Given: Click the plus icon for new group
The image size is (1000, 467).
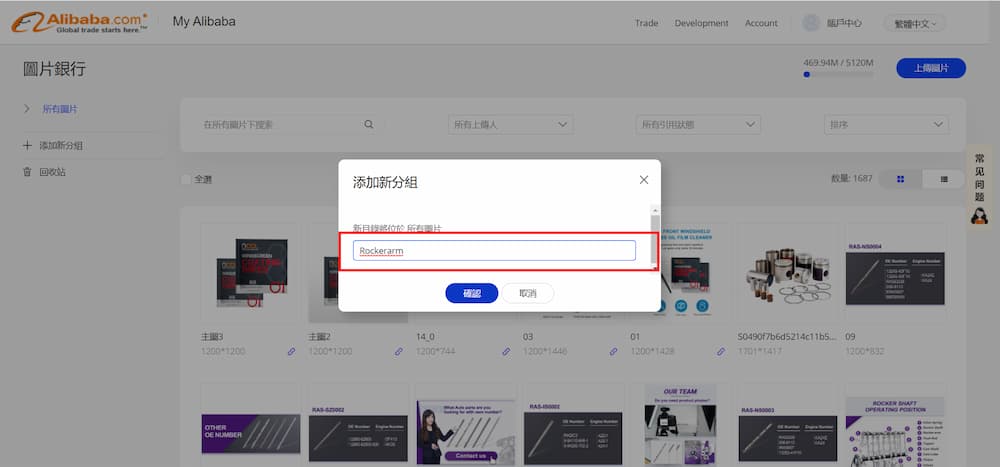Looking at the screenshot, I should point(27,145).
